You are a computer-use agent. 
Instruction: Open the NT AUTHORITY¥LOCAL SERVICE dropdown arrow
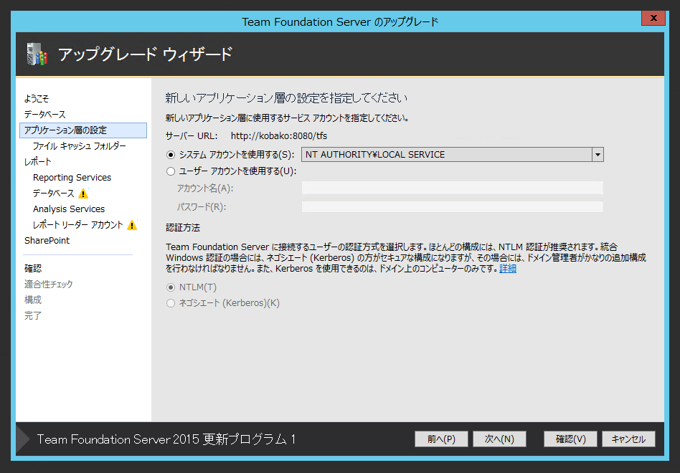tap(598, 155)
